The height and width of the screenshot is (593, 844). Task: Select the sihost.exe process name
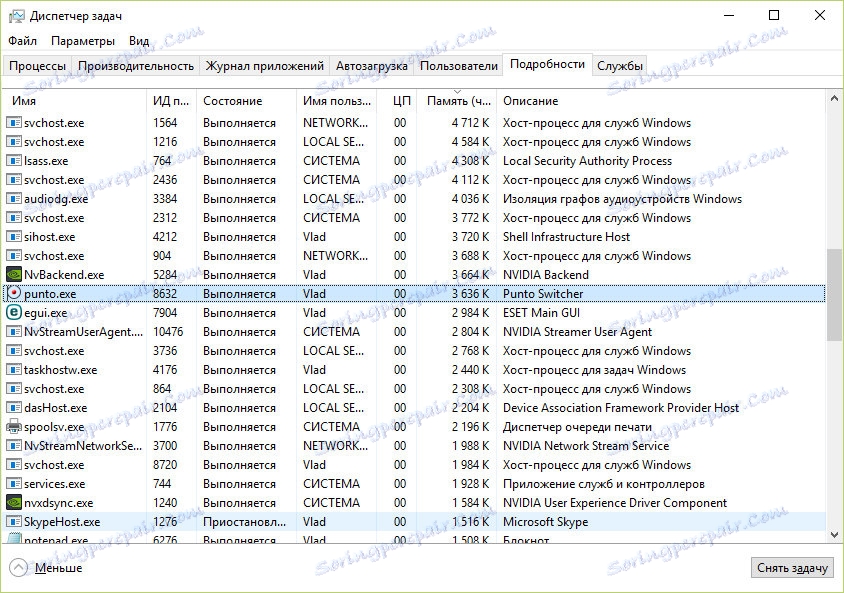50,237
